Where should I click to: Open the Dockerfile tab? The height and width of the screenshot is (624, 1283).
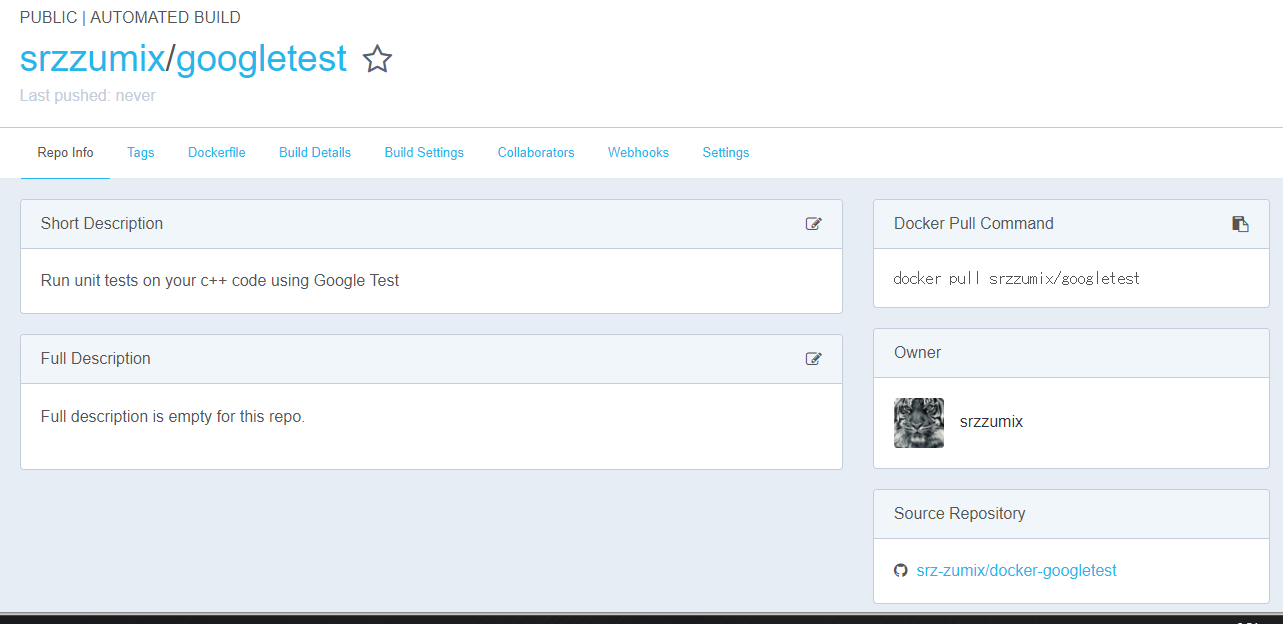click(217, 153)
